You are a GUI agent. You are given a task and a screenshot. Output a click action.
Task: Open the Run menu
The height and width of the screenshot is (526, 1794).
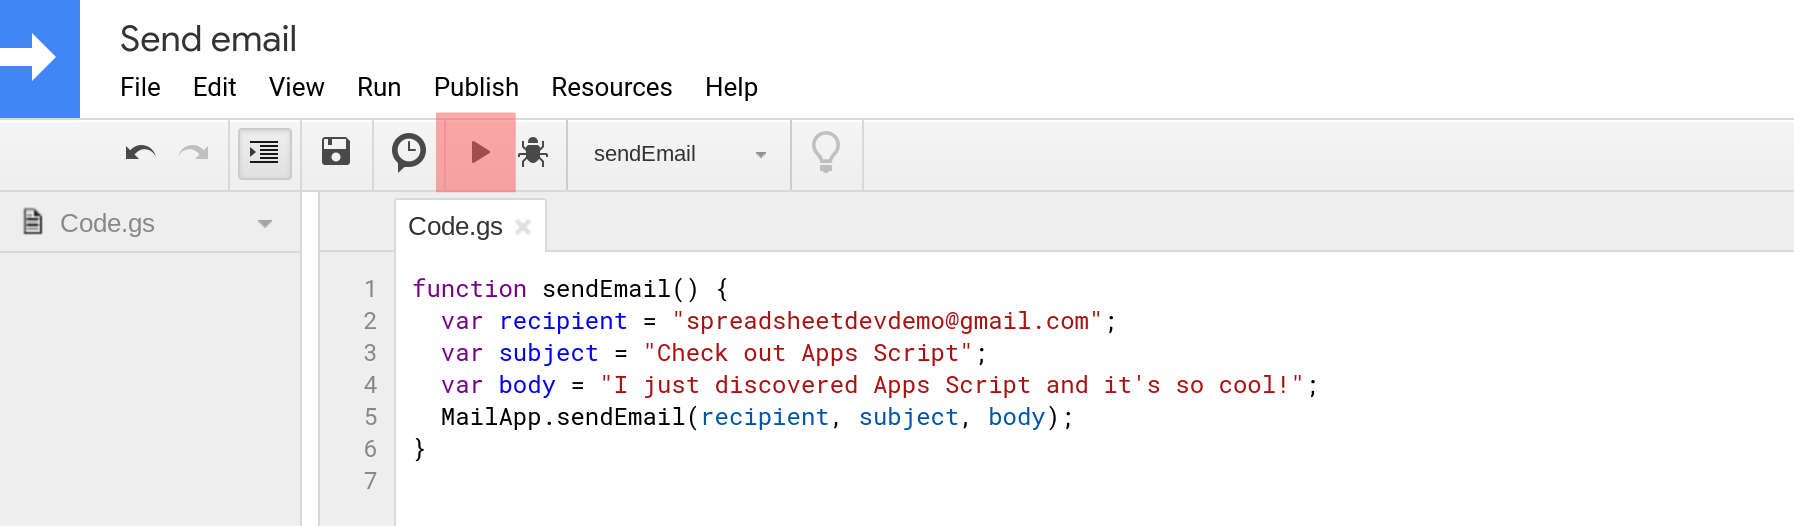(x=379, y=88)
